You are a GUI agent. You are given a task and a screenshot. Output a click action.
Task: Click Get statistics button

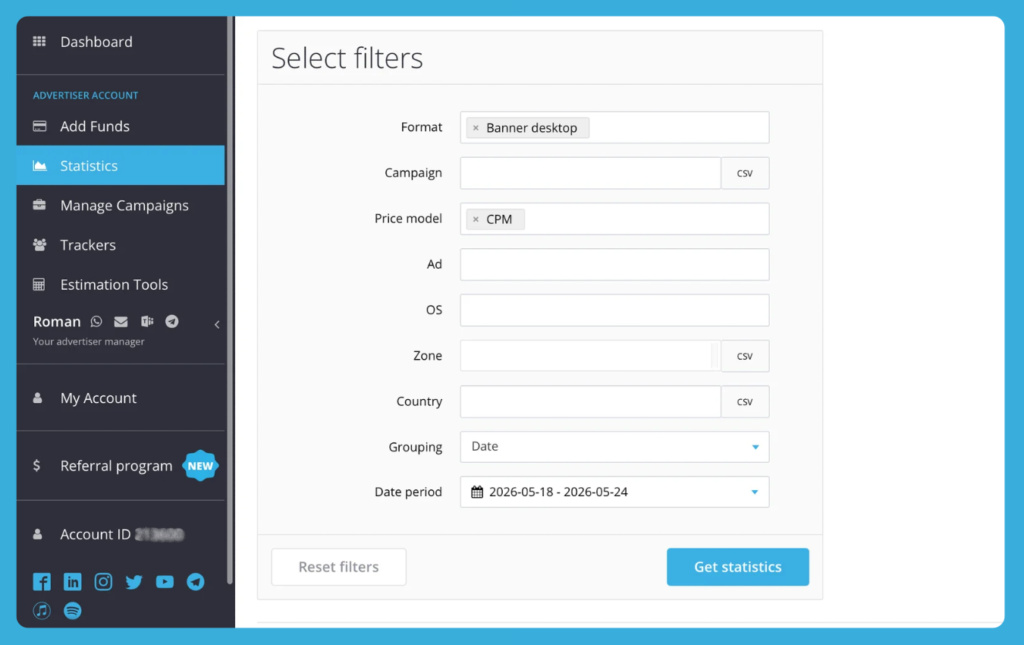(738, 567)
